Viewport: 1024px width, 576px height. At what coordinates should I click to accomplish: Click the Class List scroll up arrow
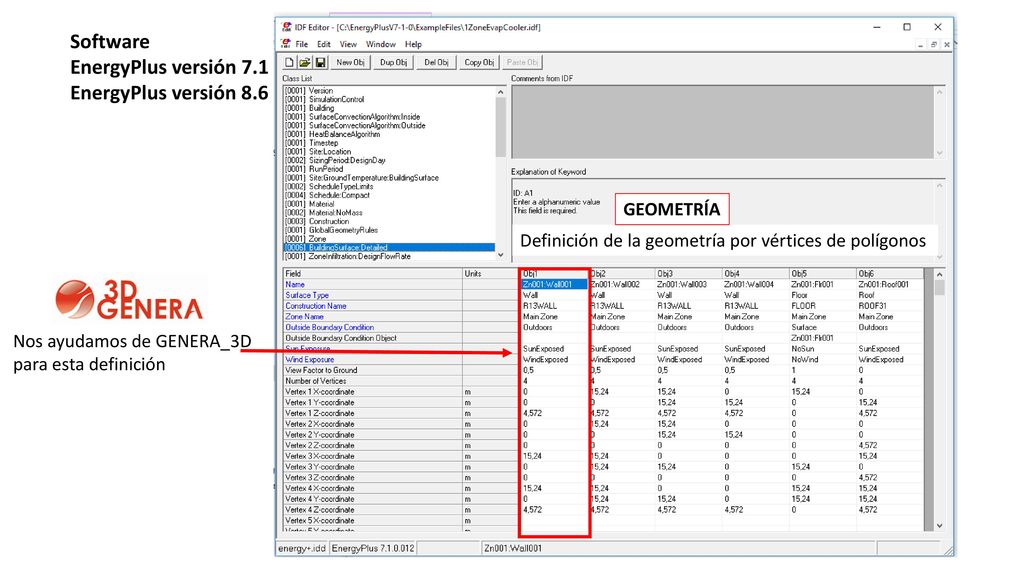(501, 92)
